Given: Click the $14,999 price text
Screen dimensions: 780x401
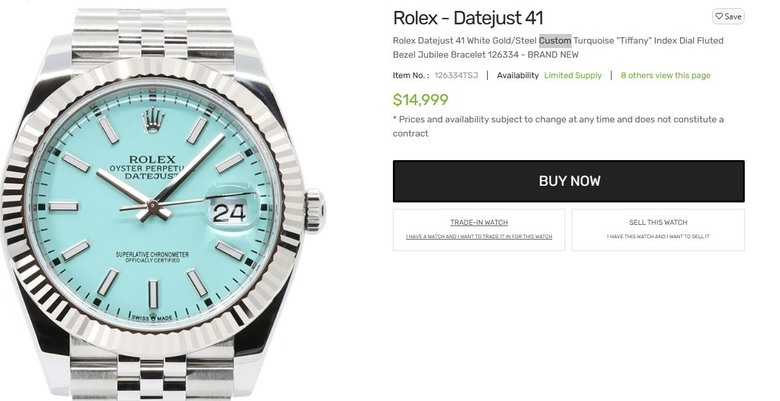Looking at the screenshot, I should tap(420, 100).
